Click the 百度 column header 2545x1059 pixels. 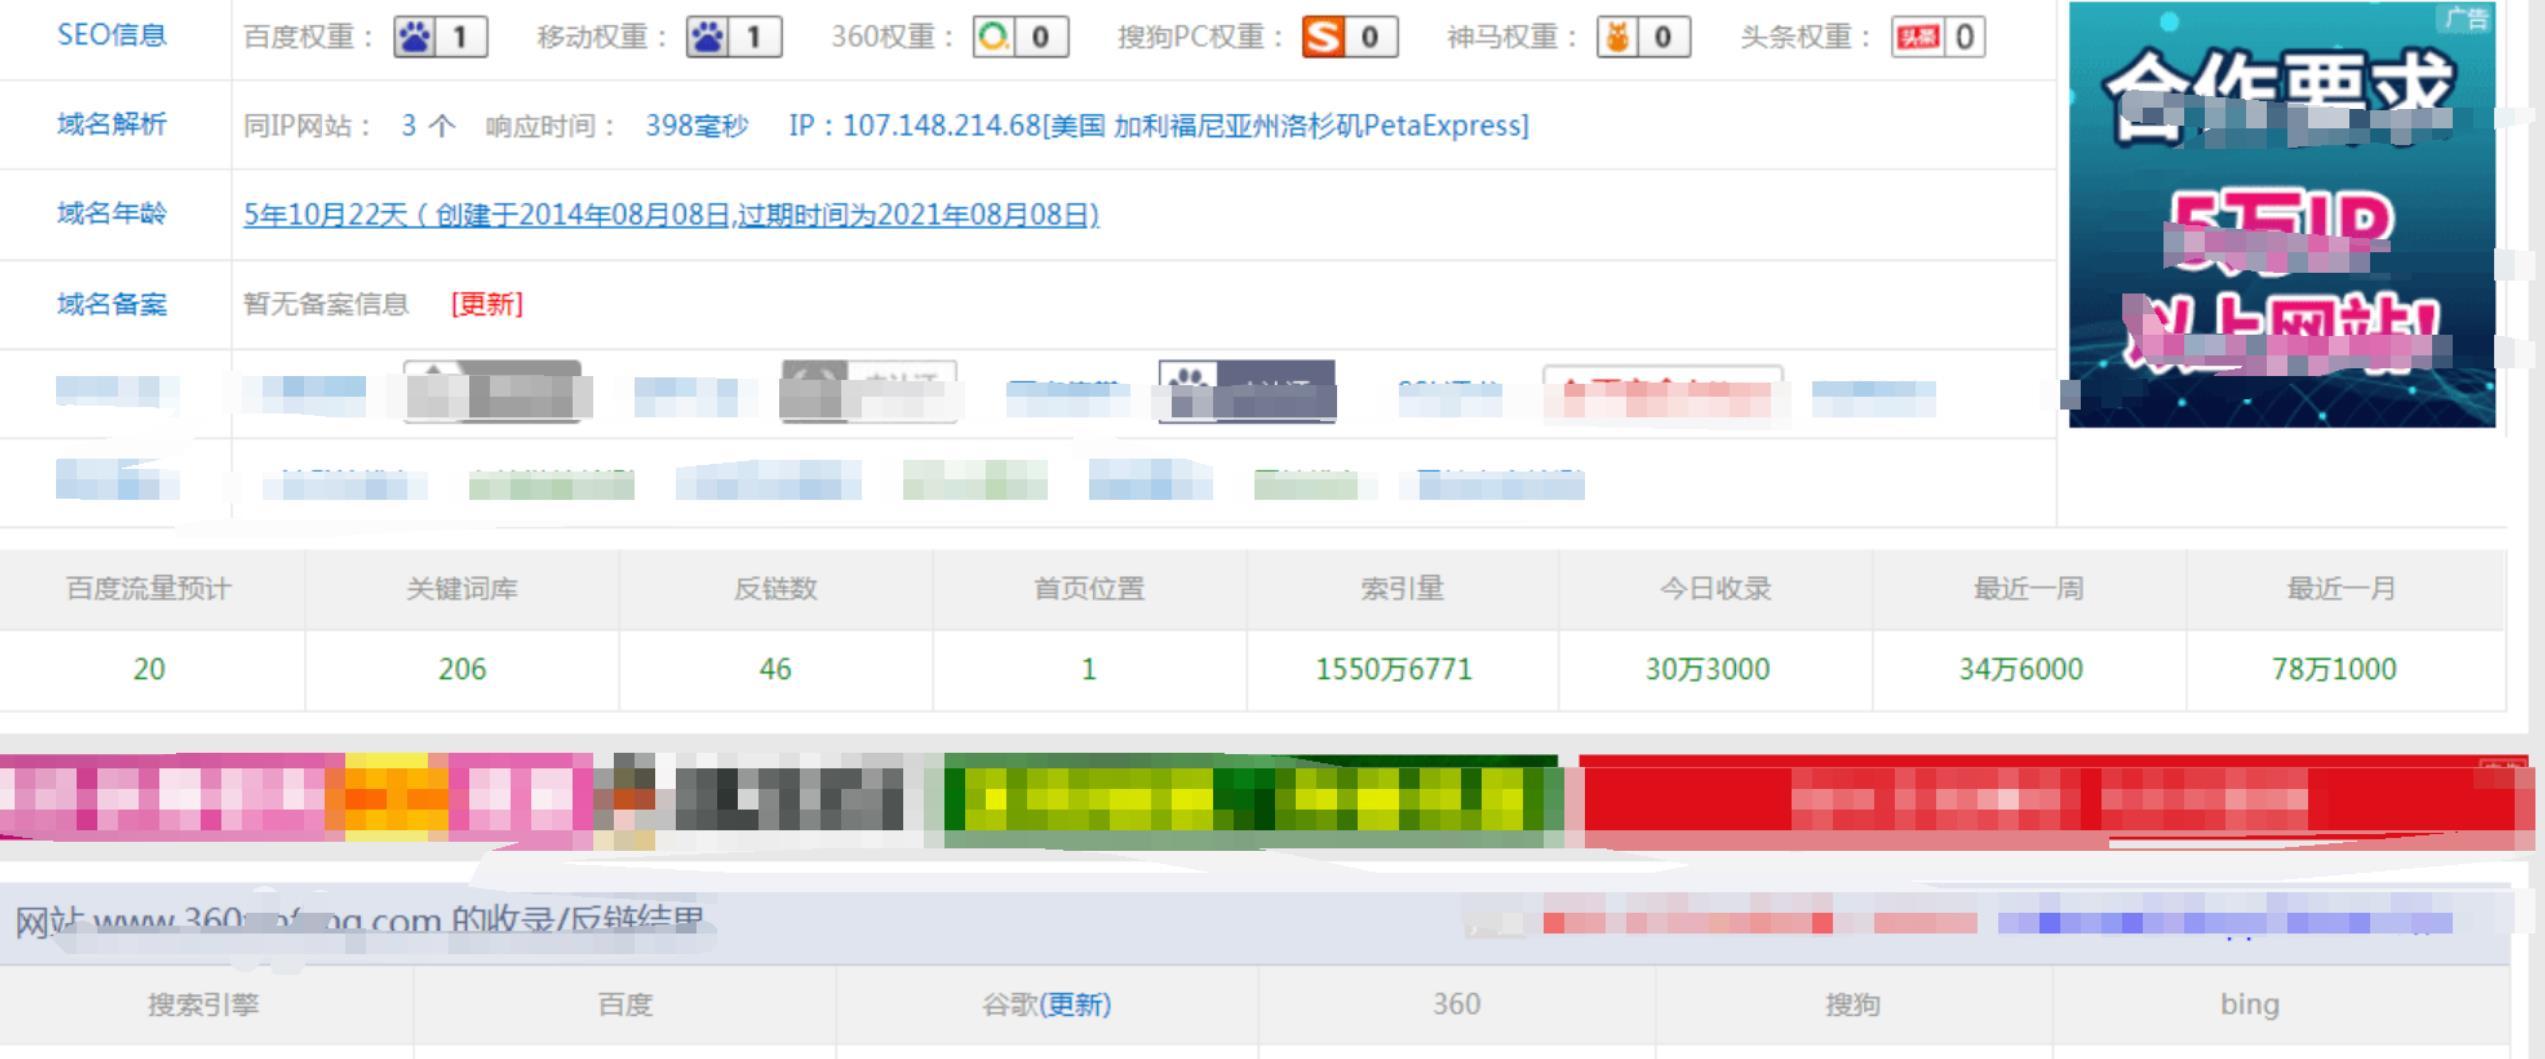pyautogui.click(x=625, y=1004)
